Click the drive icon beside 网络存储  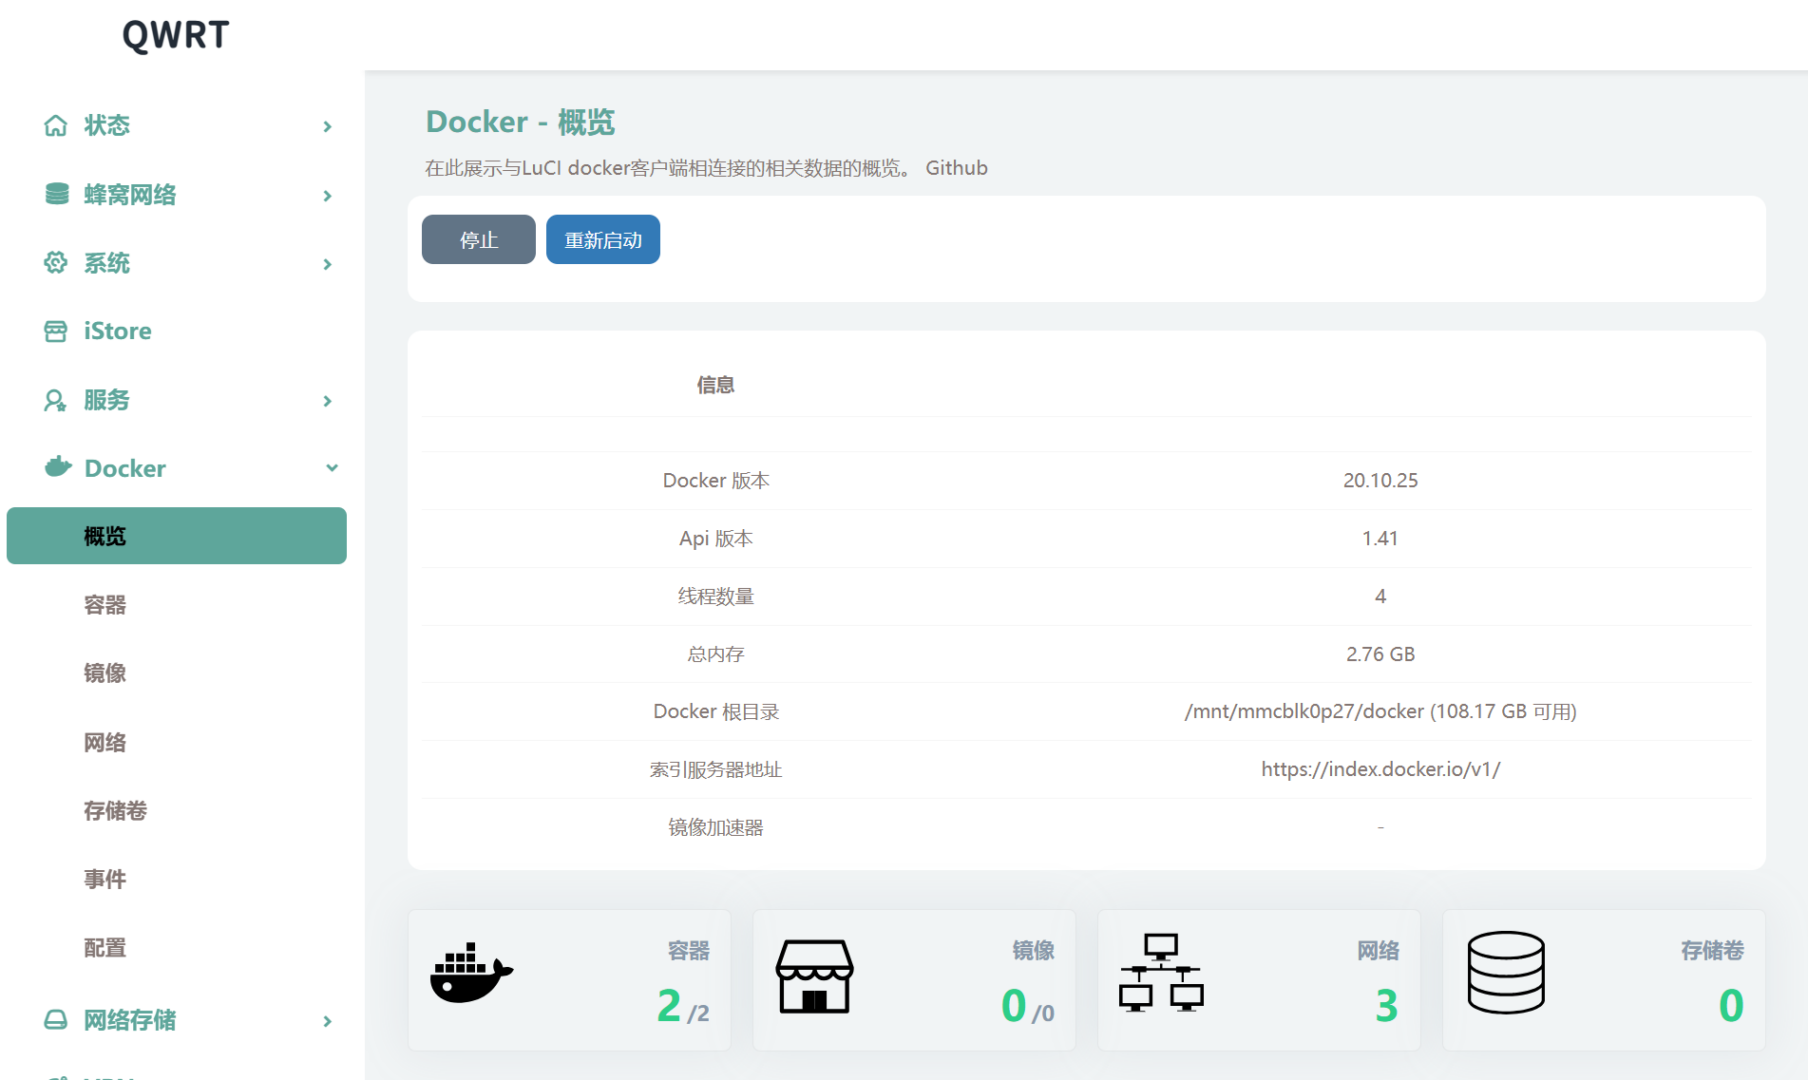[x=56, y=1019]
